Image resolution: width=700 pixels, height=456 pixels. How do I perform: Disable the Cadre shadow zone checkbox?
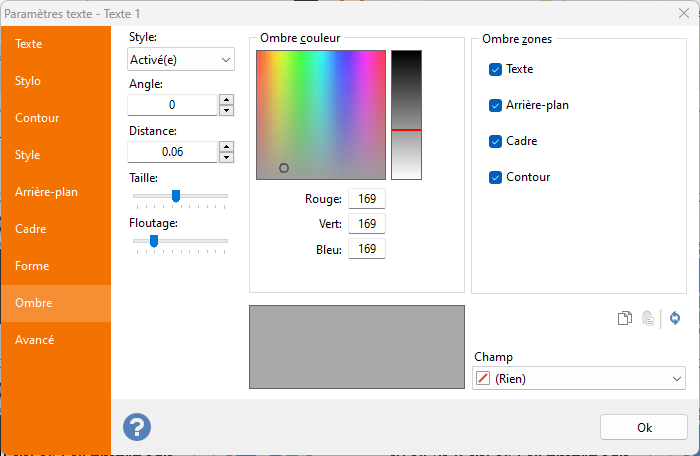point(495,141)
